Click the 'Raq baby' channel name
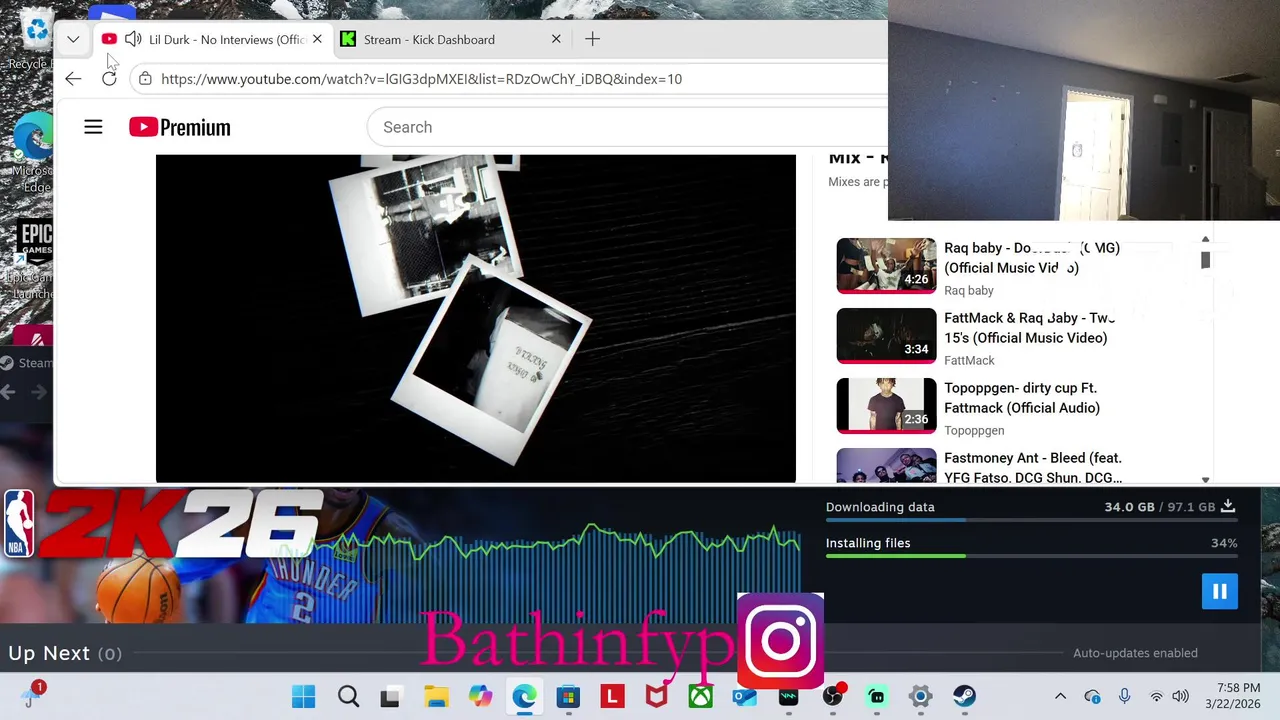The height and width of the screenshot is (720, 1280). [x=969, y=290]
